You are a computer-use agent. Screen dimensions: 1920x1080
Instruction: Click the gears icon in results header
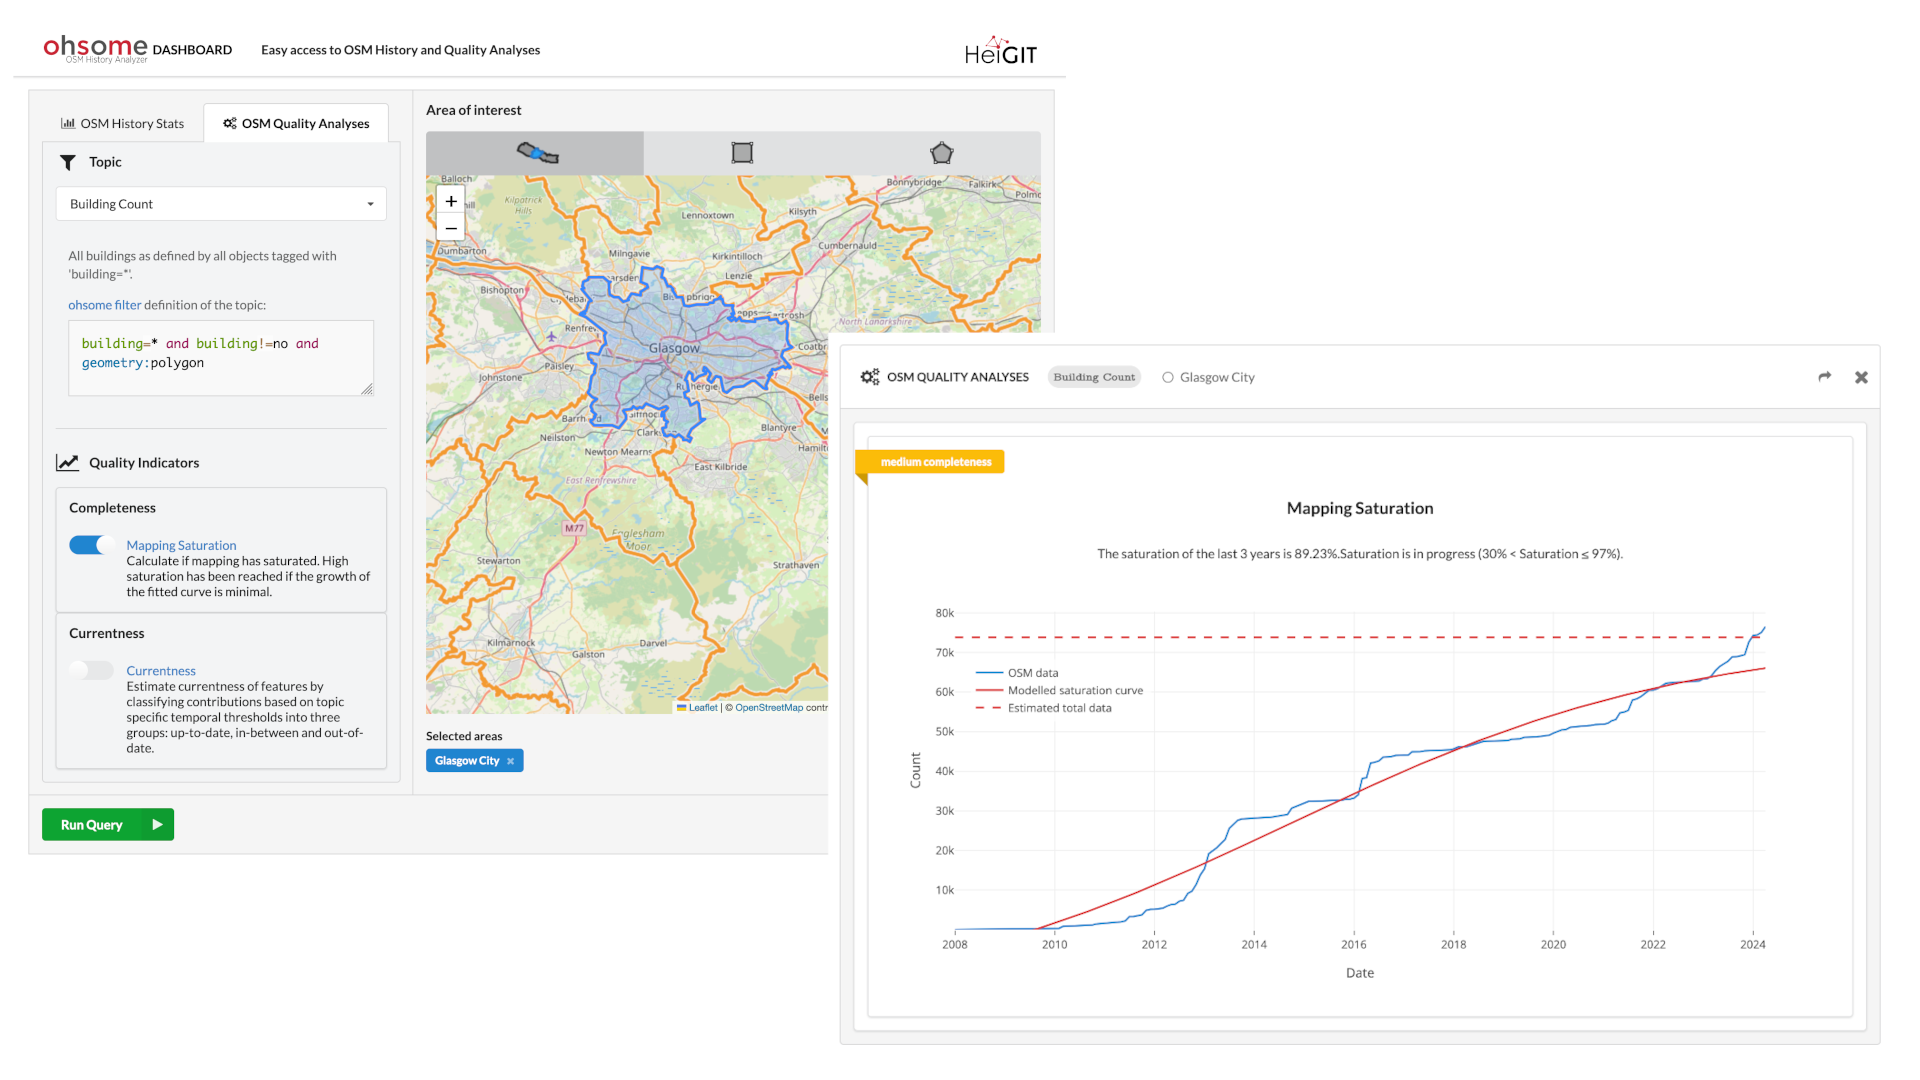870,377
